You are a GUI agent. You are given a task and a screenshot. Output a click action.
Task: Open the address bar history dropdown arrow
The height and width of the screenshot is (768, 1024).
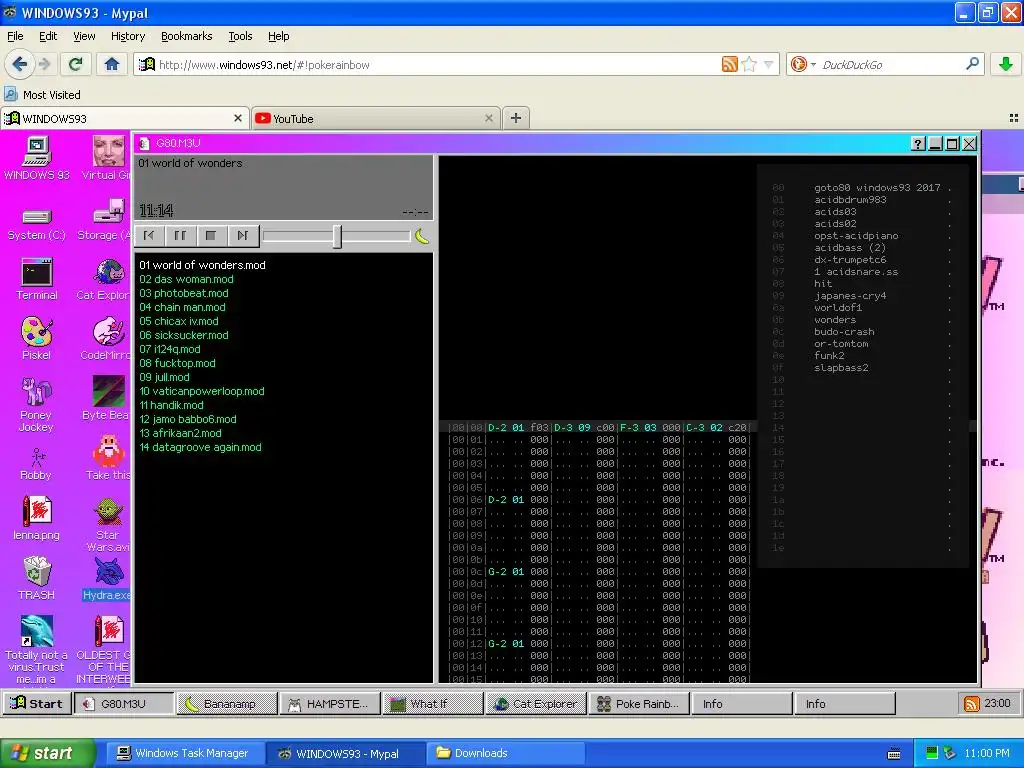[769, 64]
